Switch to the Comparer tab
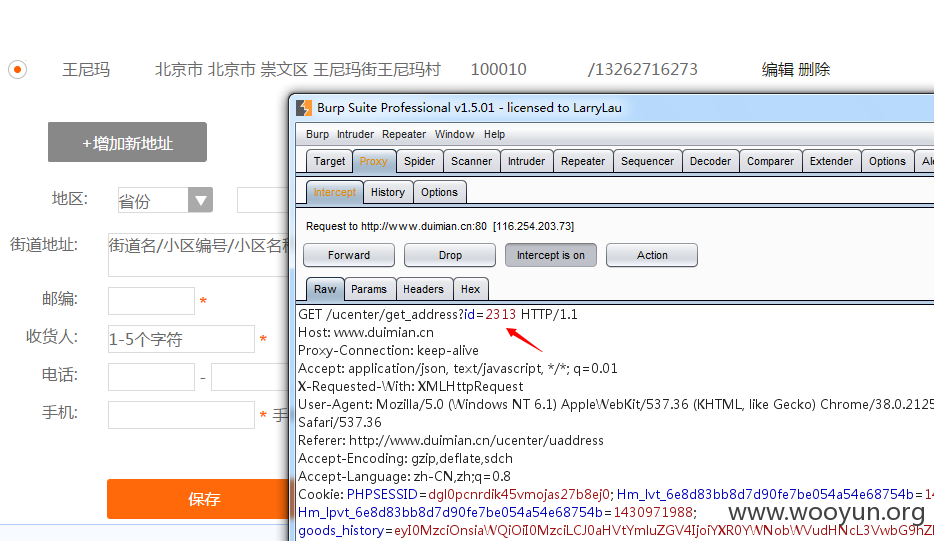The image size is (934, 541). point(770,161)
